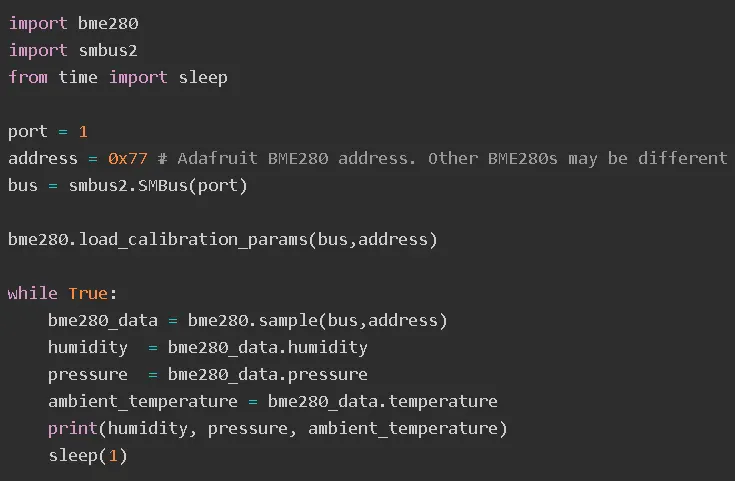Click the number 1 assigned to port
Screen dimensions: 735x481
[83, 131]
